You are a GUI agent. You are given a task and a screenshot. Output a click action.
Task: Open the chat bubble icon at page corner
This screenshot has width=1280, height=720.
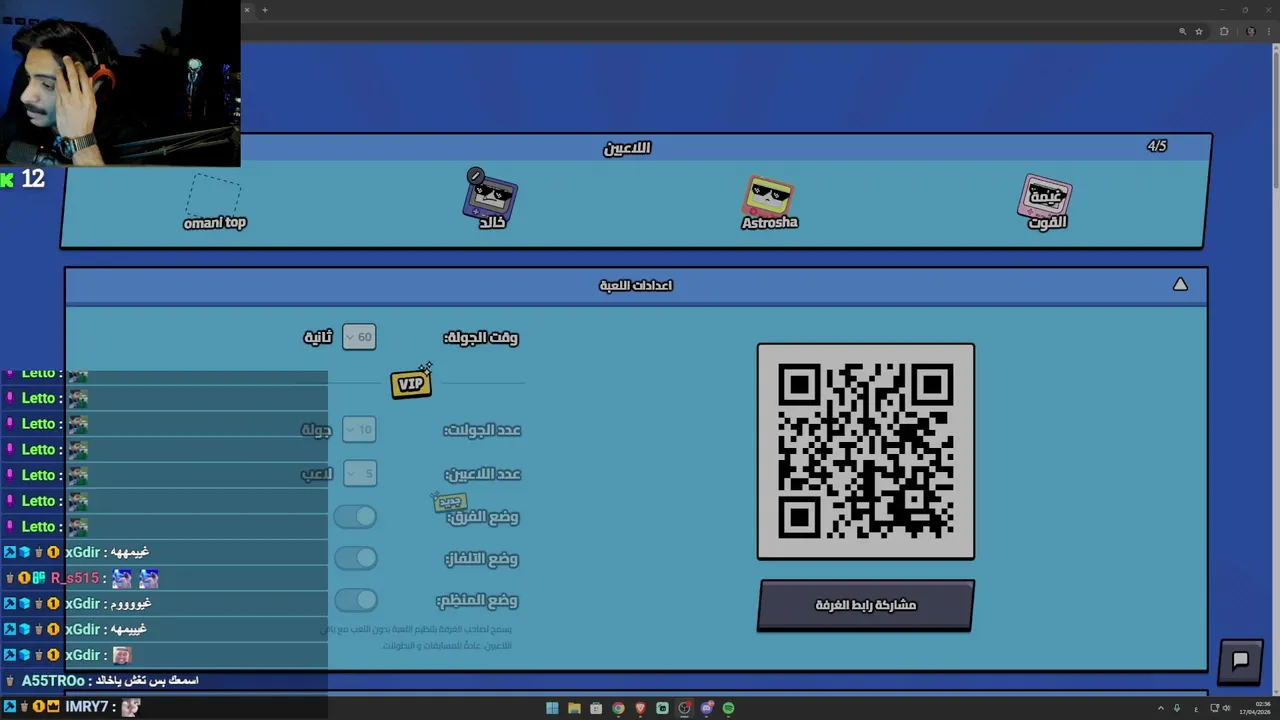pos(1240,660)
